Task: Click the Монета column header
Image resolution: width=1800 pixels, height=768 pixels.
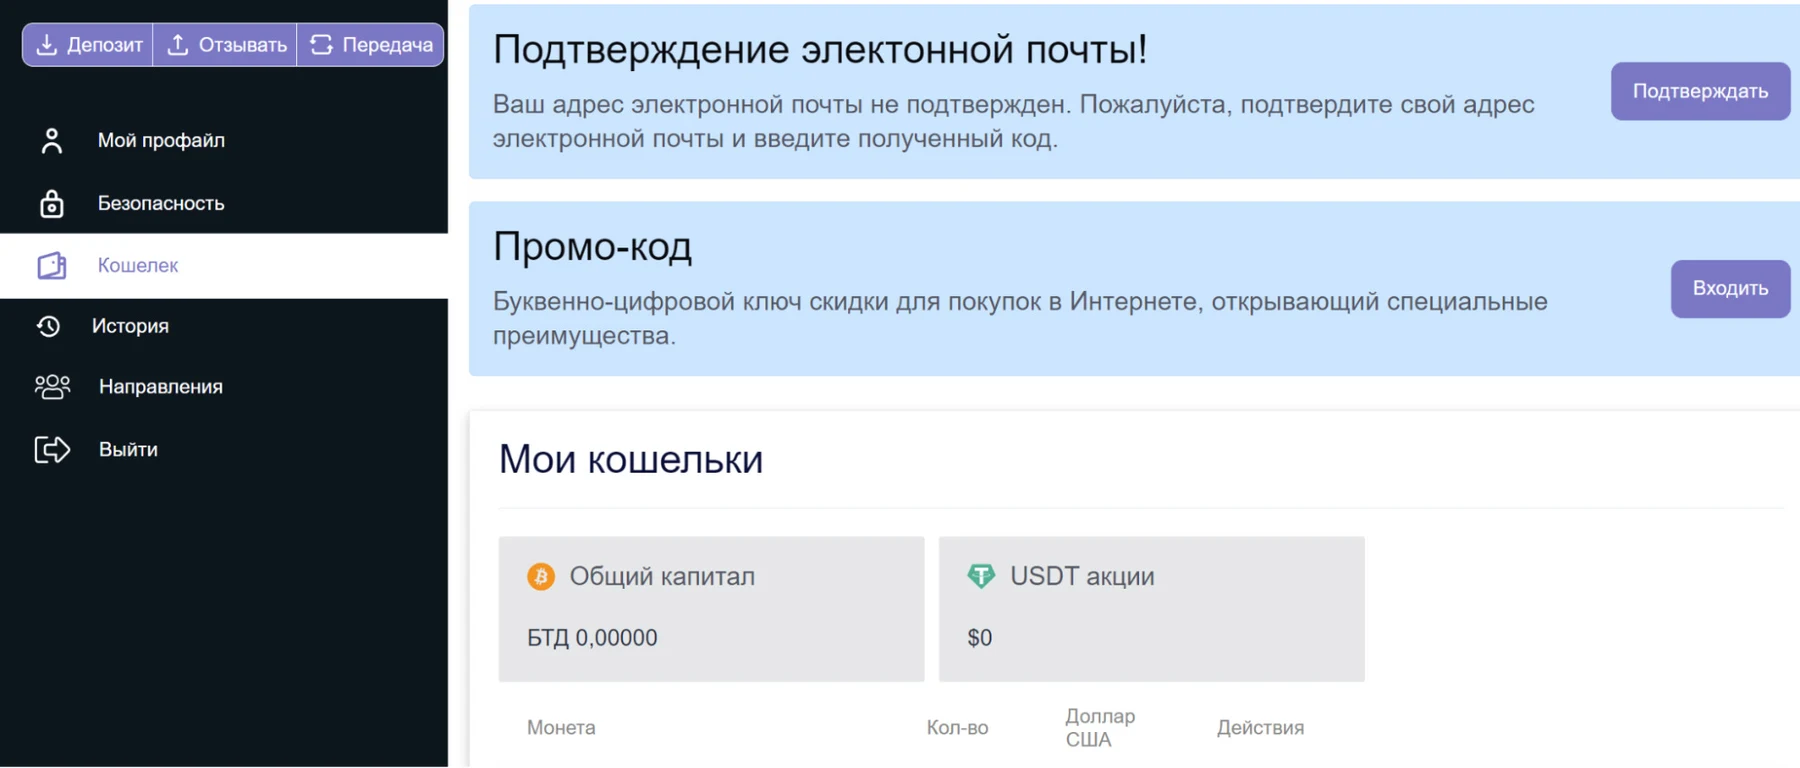Action: click(x=561, y=728)
